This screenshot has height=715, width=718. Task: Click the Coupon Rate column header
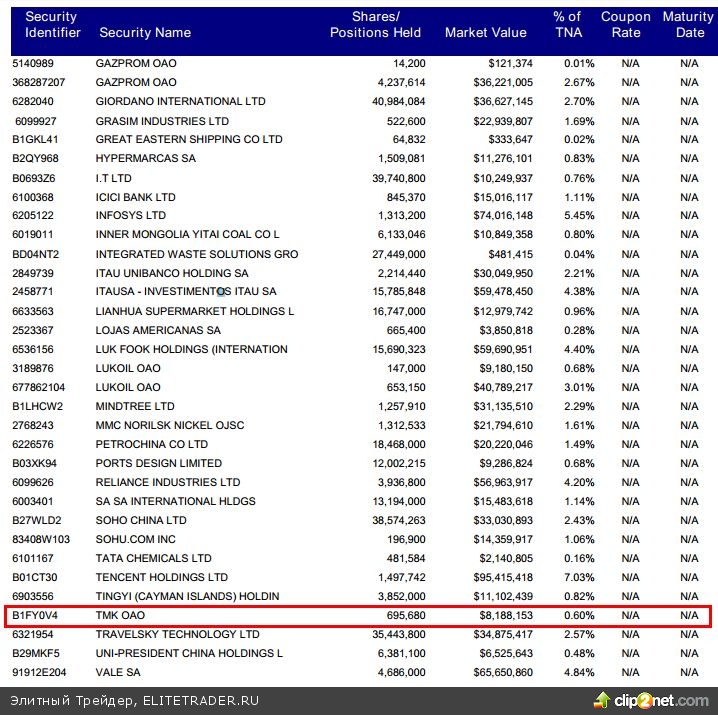[x=626, y=25]
